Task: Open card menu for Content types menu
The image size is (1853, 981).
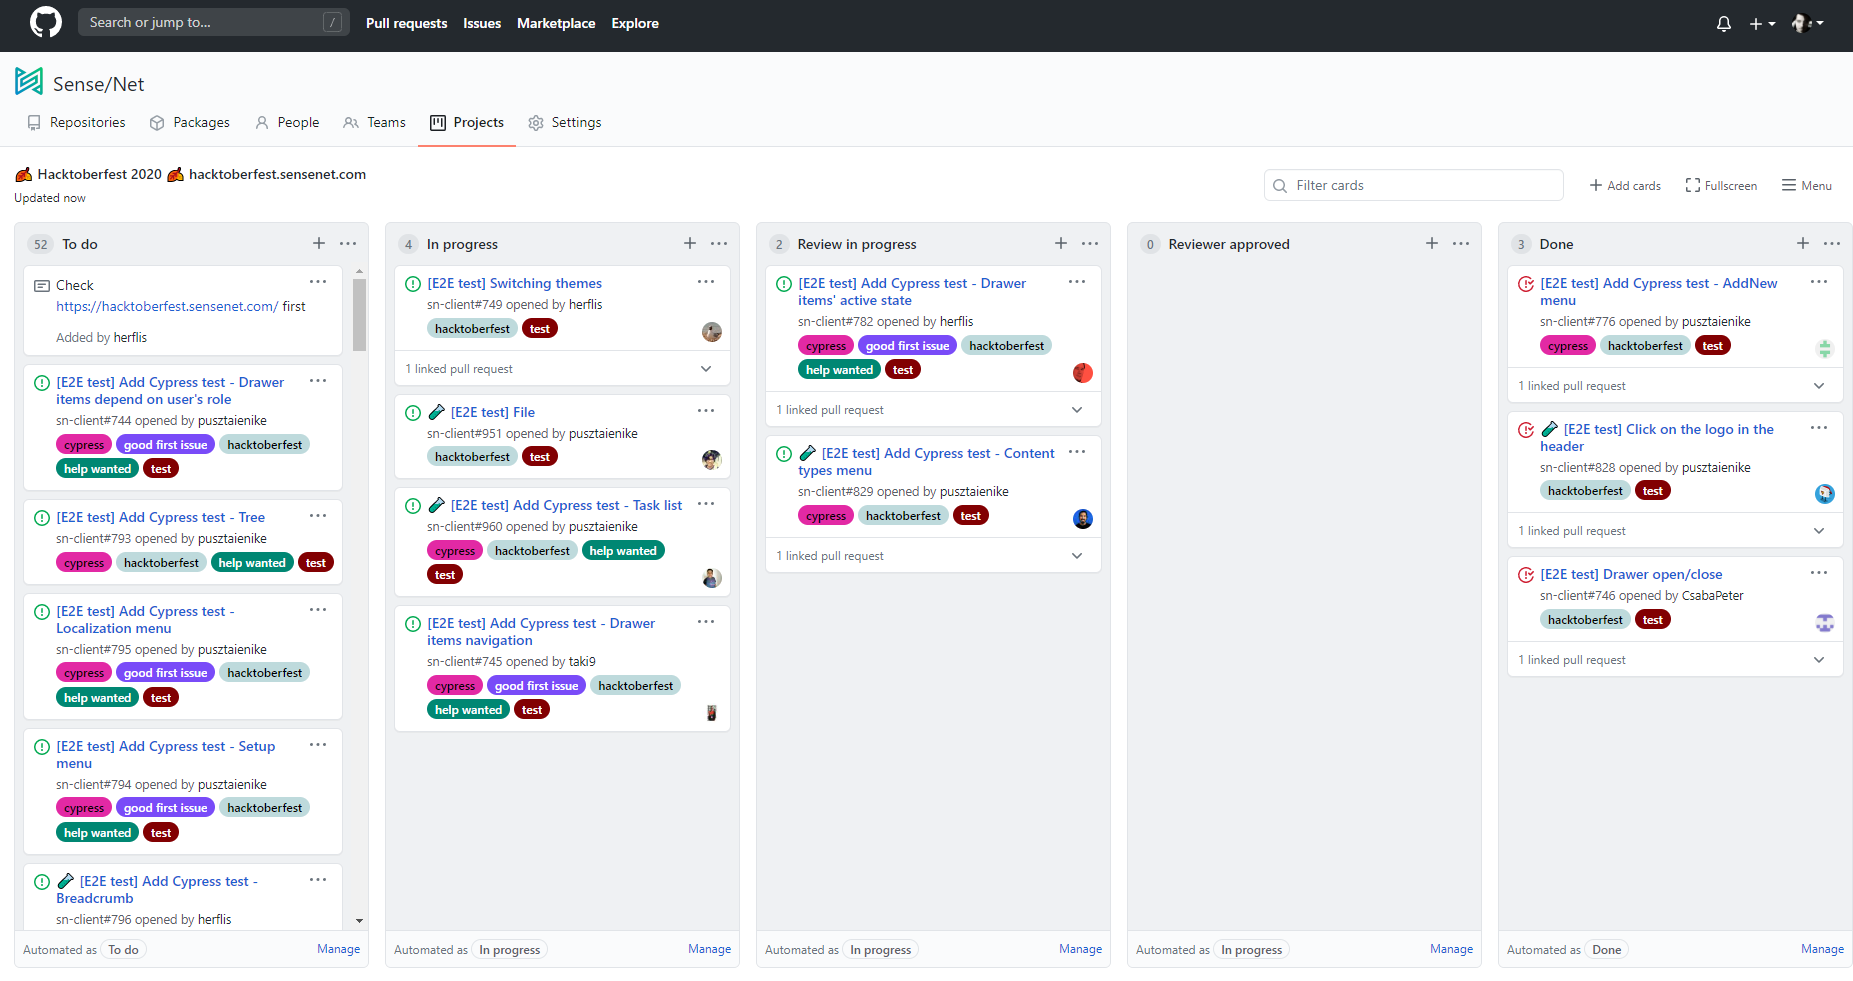Action: (1077, 452)
